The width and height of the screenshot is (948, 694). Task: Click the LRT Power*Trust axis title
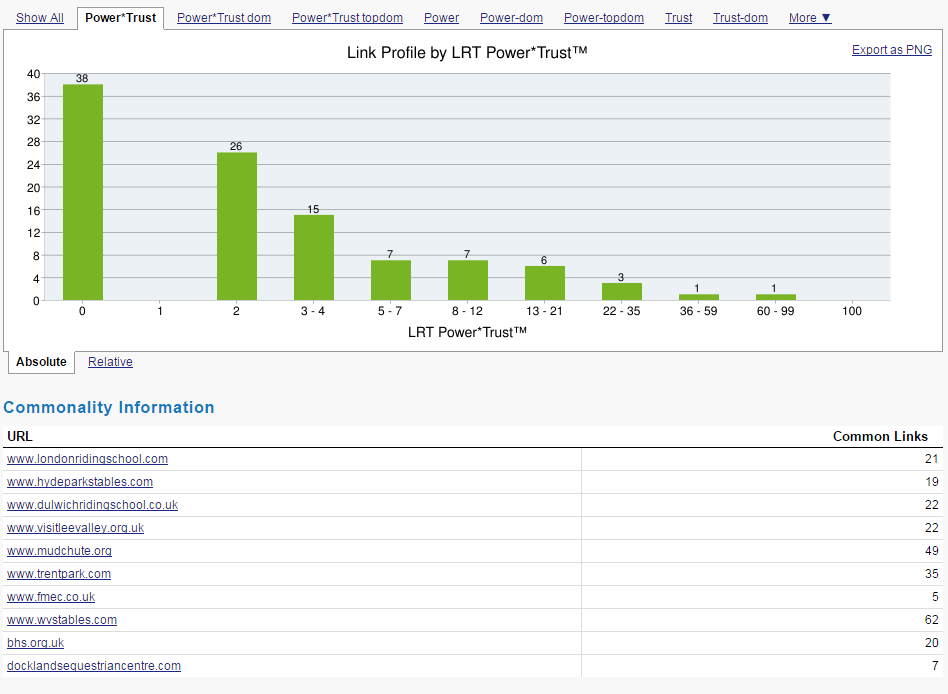pyautogui.click(x=467, y=332)
